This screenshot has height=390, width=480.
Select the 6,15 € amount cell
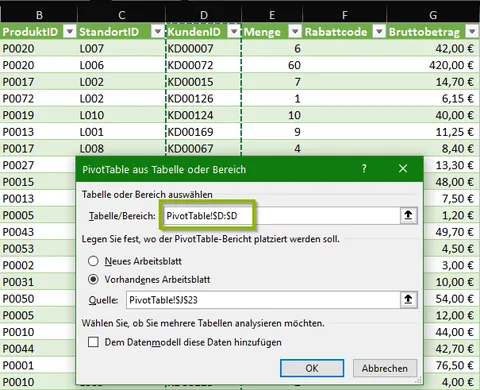pyautogui.click(x=433, y=98)
